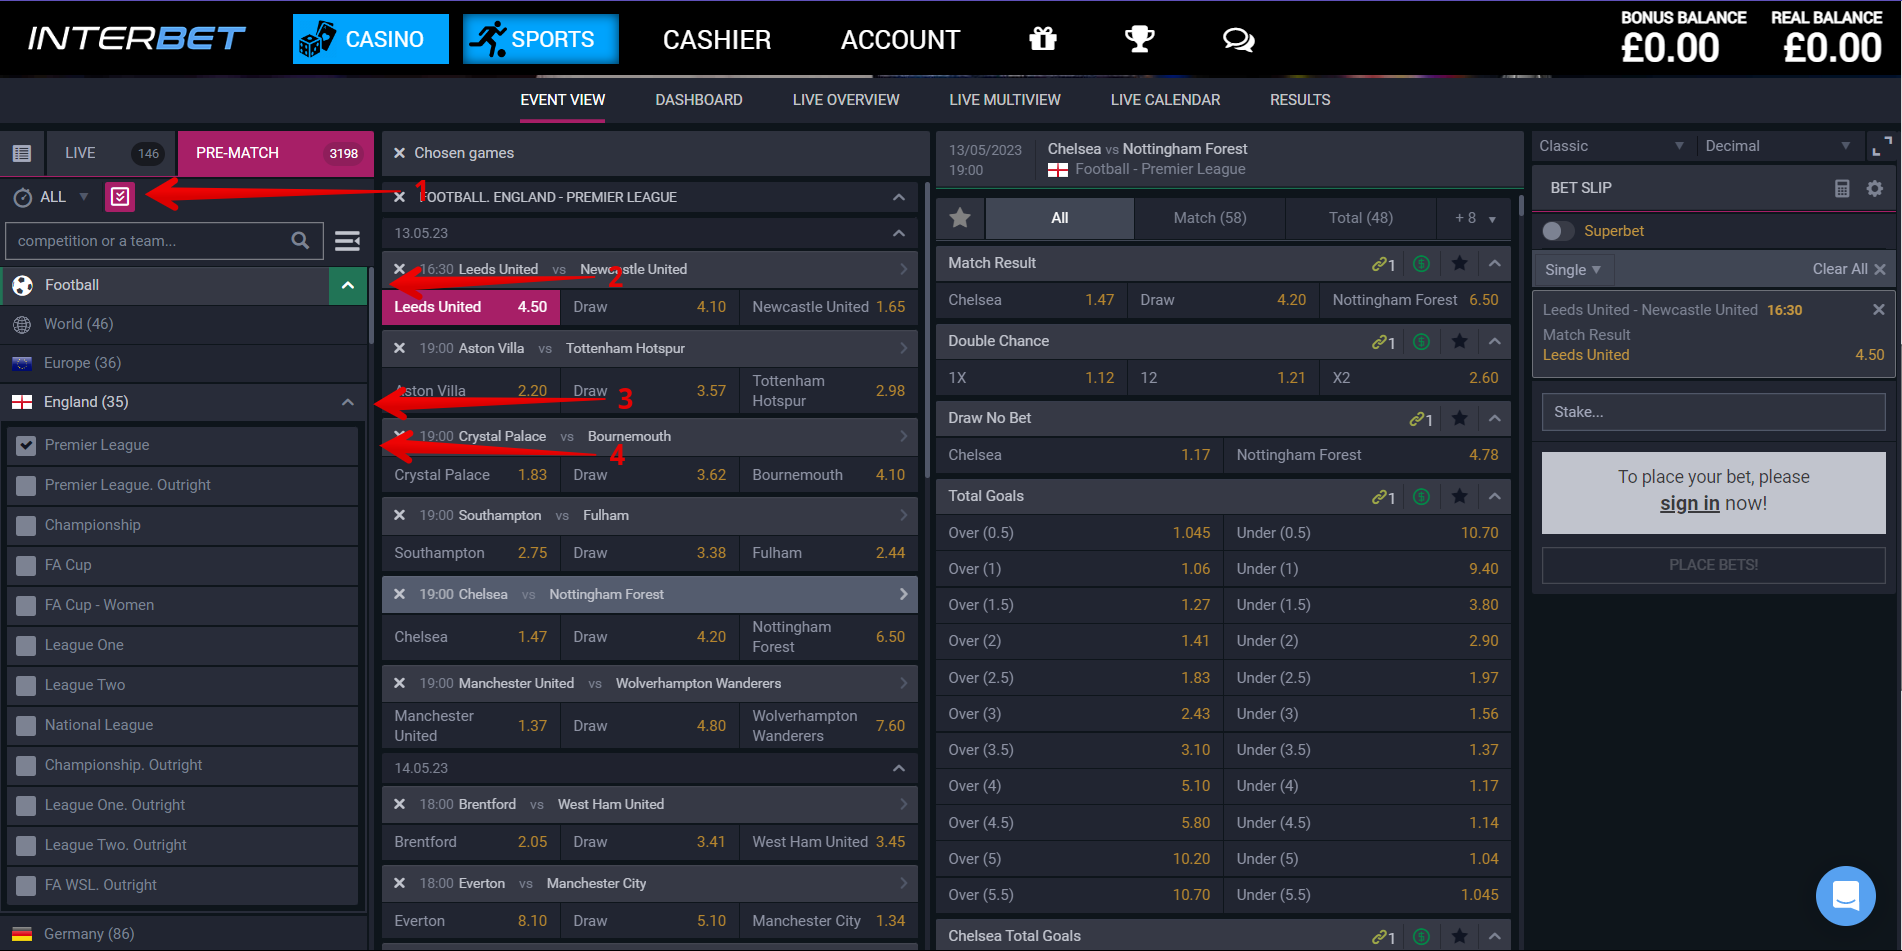This screenshot has width=1902, height=951.
Task: Switch to the LIVE OVERVIEW tab
Action: pyautogui.click(x=846, y=100)
